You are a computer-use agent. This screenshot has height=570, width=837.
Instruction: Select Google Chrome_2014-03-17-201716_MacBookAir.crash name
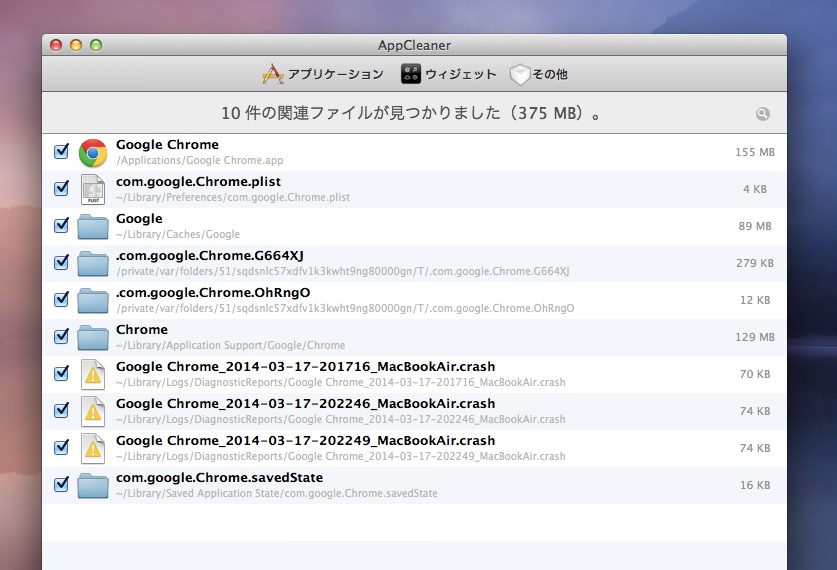(305, 367)
